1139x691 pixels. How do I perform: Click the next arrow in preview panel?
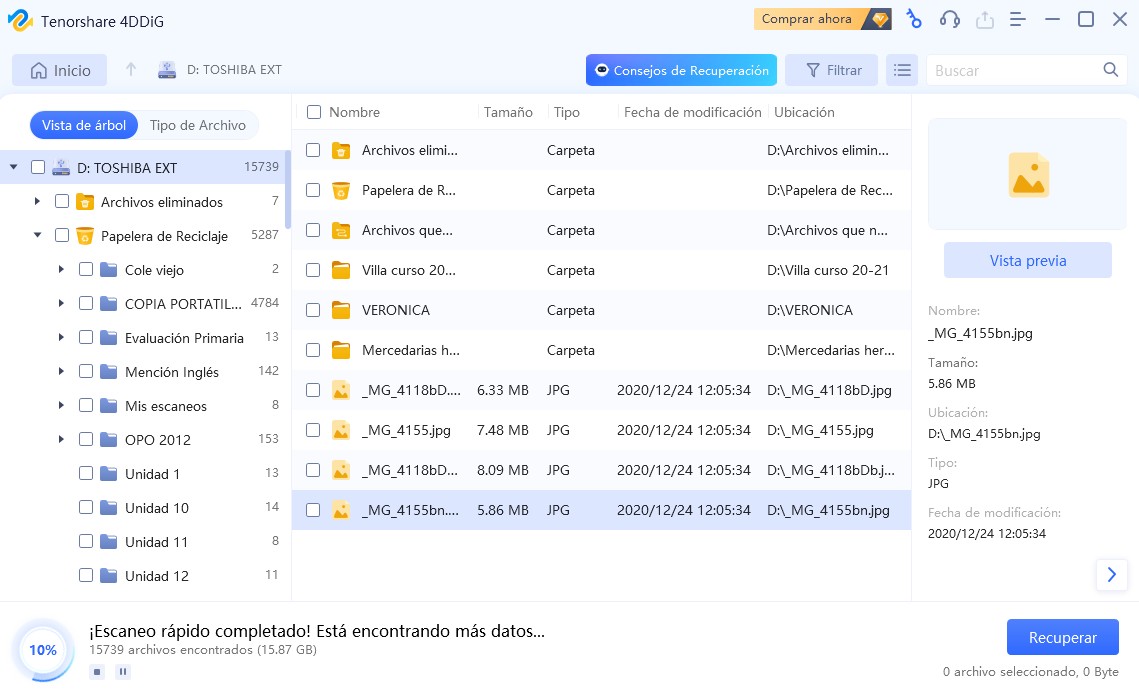pos(1111,575)
